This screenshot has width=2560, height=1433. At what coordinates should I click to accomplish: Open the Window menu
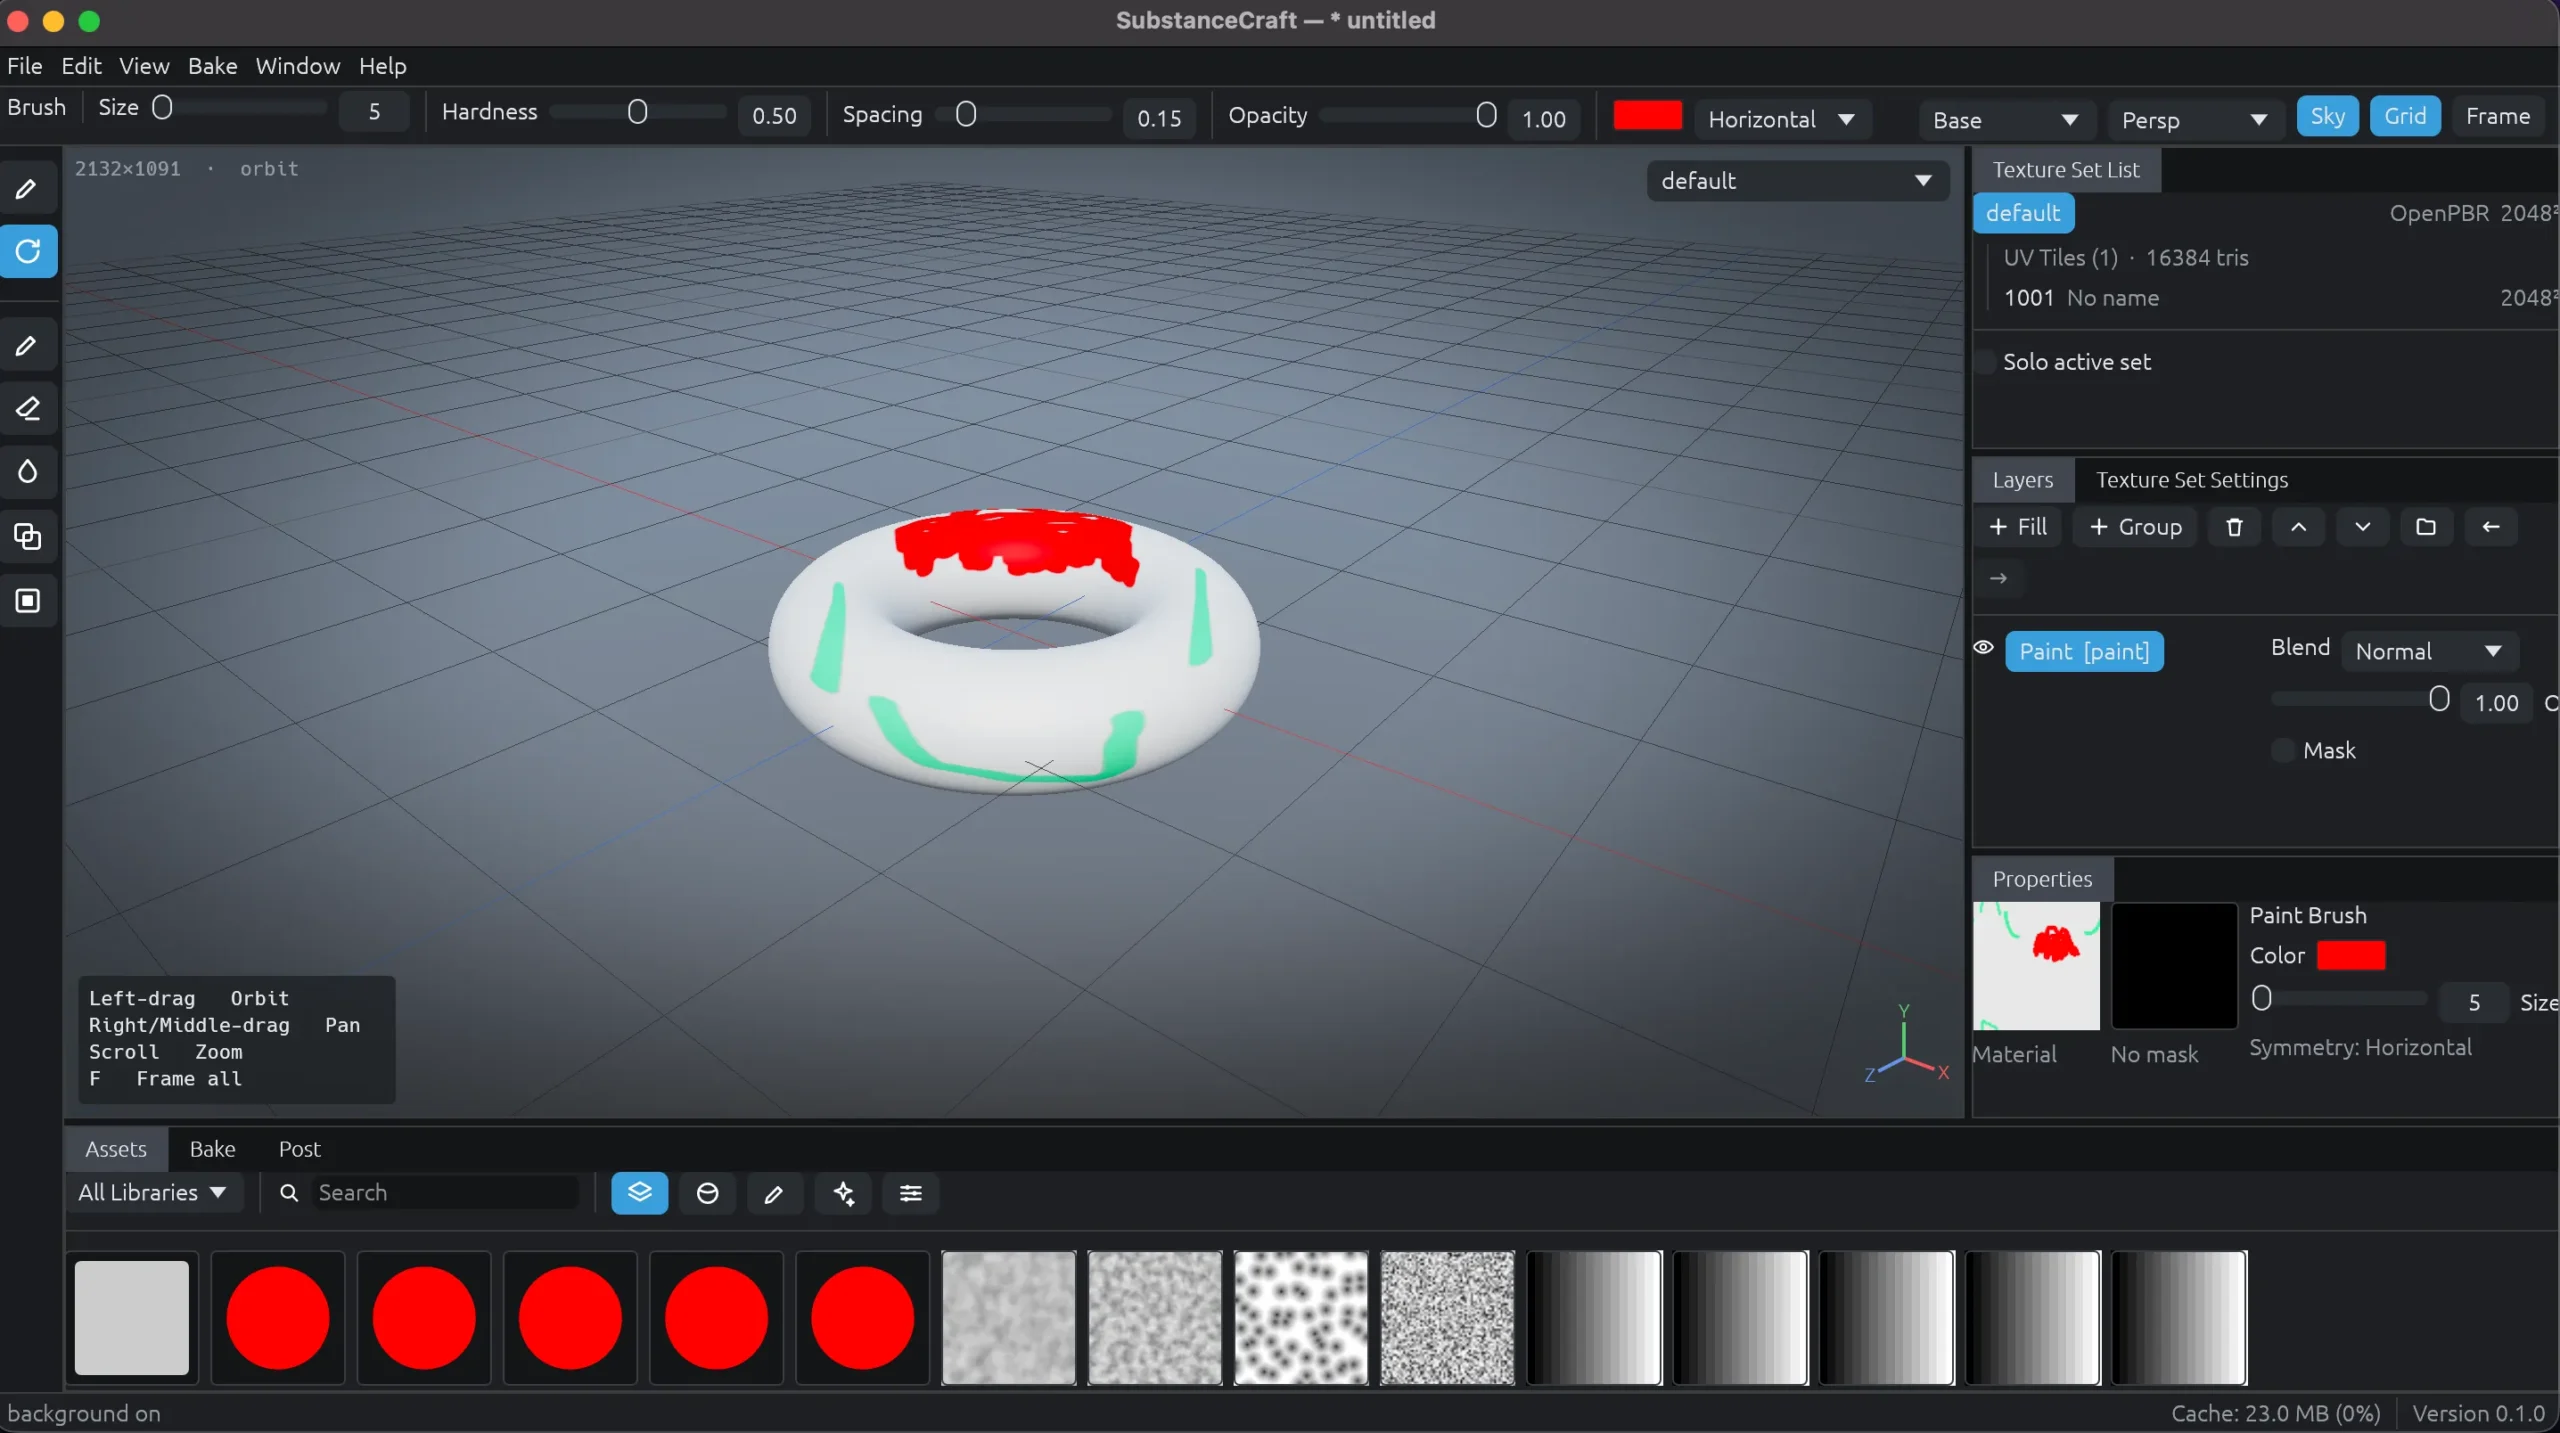click(298, 66)
